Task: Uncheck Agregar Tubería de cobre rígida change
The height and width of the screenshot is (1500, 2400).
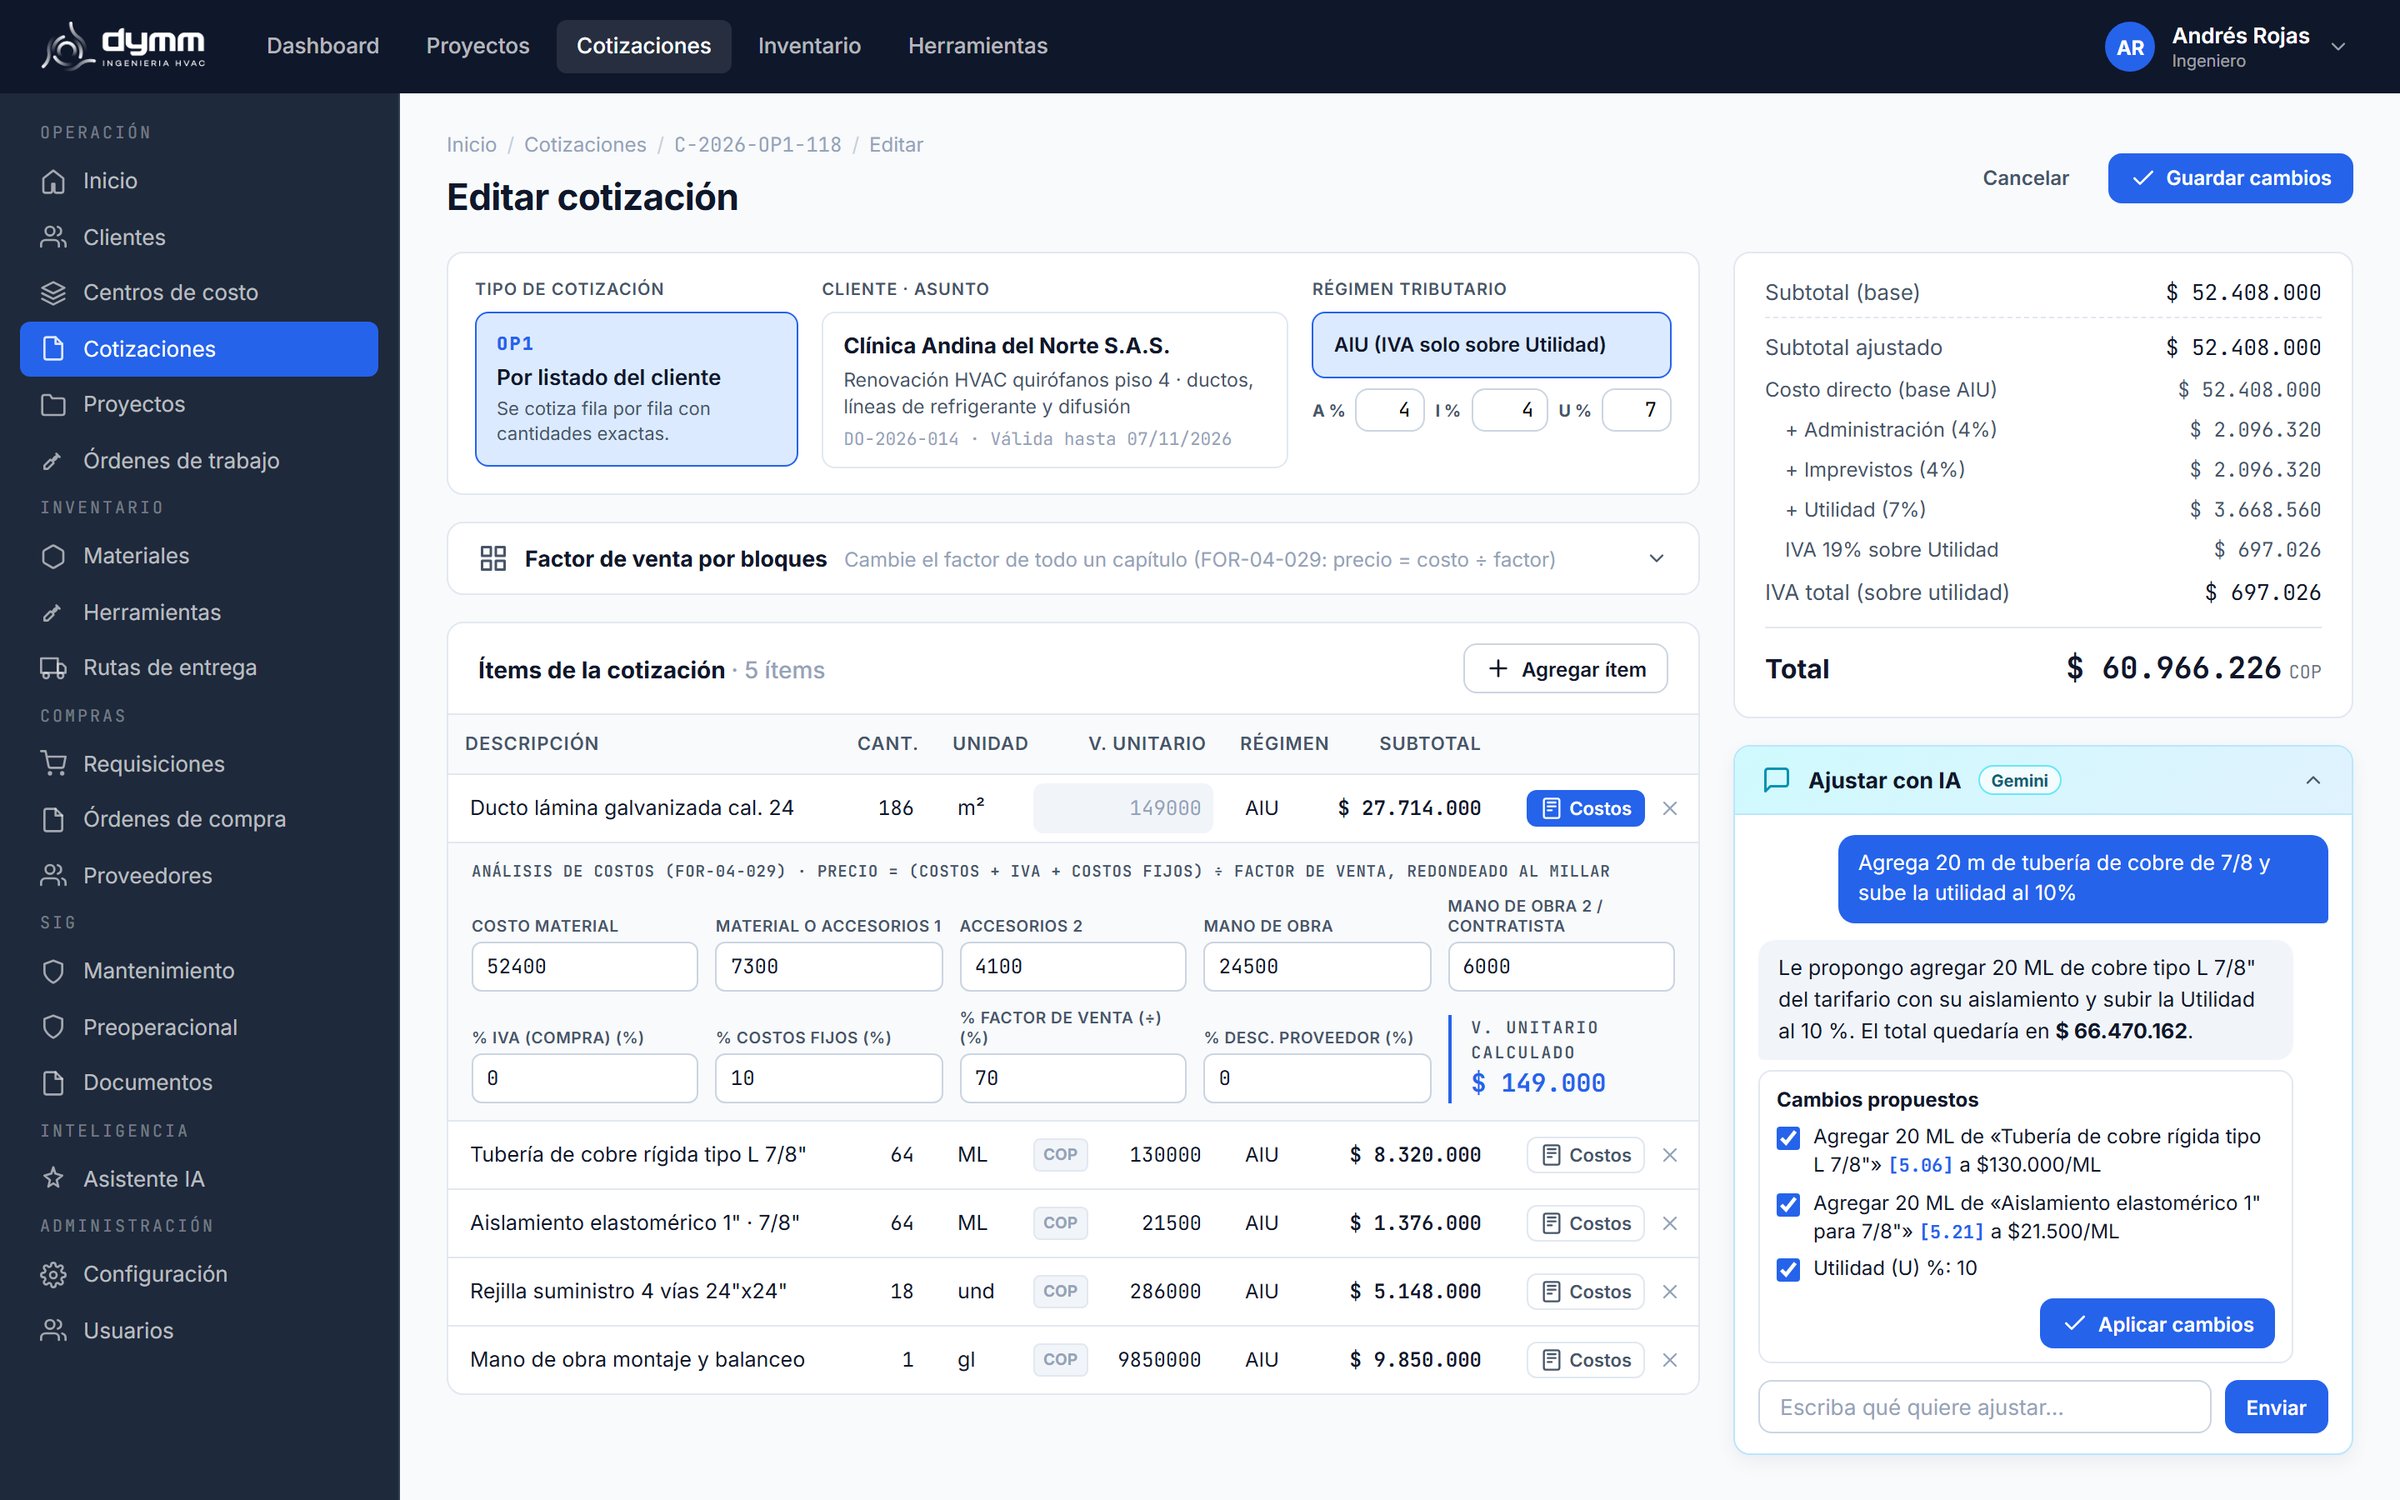Action: click(x=1788, y=1138)
